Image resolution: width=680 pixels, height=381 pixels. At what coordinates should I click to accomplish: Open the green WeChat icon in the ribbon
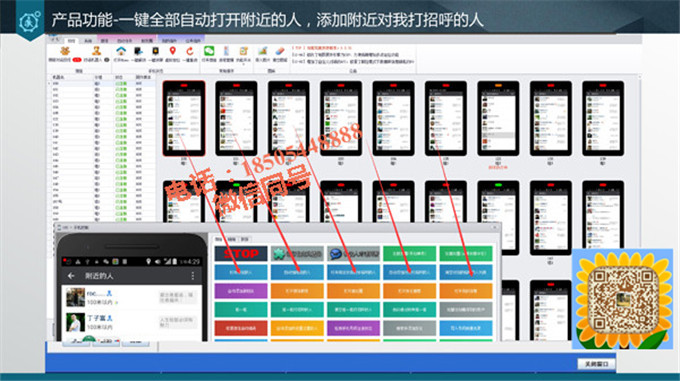tap(209, 51)
